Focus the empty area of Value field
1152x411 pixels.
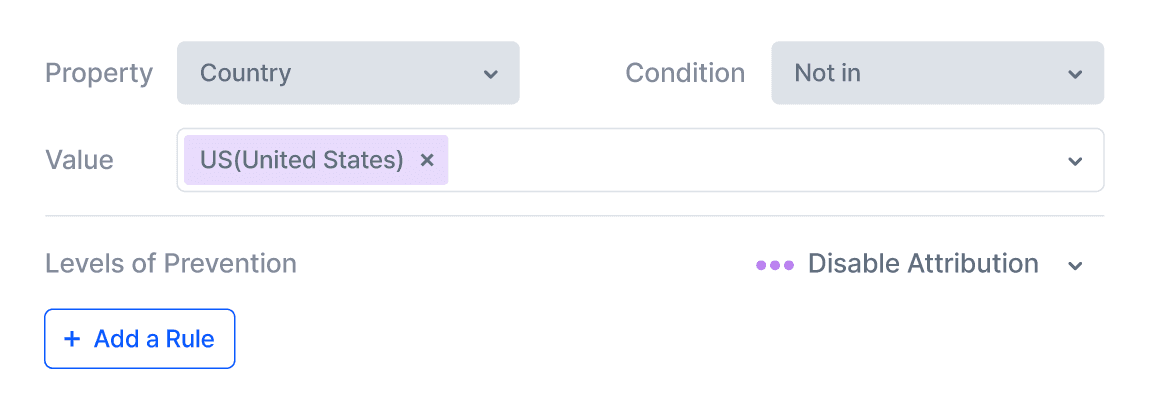click(750, 160)
